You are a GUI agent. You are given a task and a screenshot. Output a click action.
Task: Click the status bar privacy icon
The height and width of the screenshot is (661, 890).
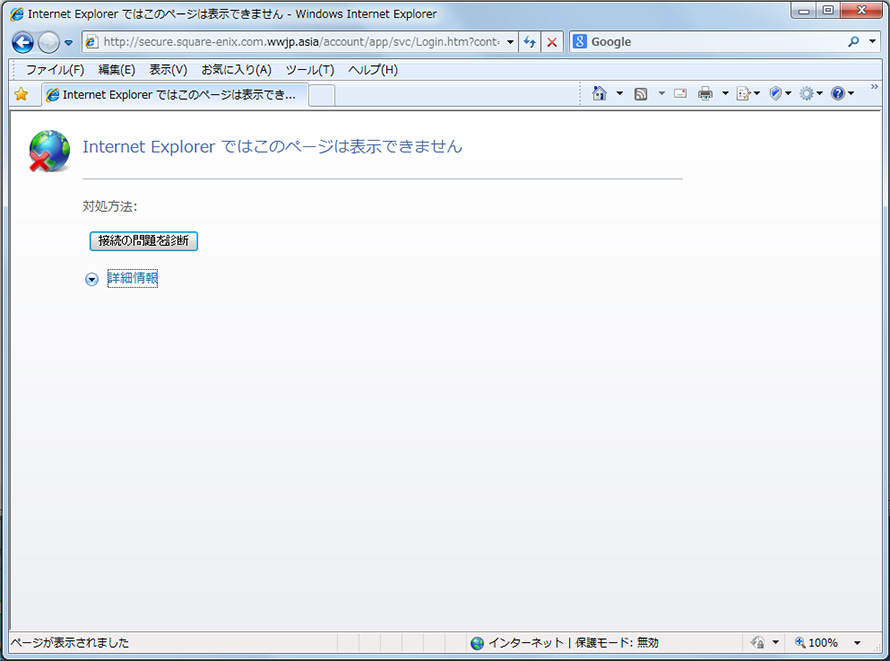click(757, 642)
